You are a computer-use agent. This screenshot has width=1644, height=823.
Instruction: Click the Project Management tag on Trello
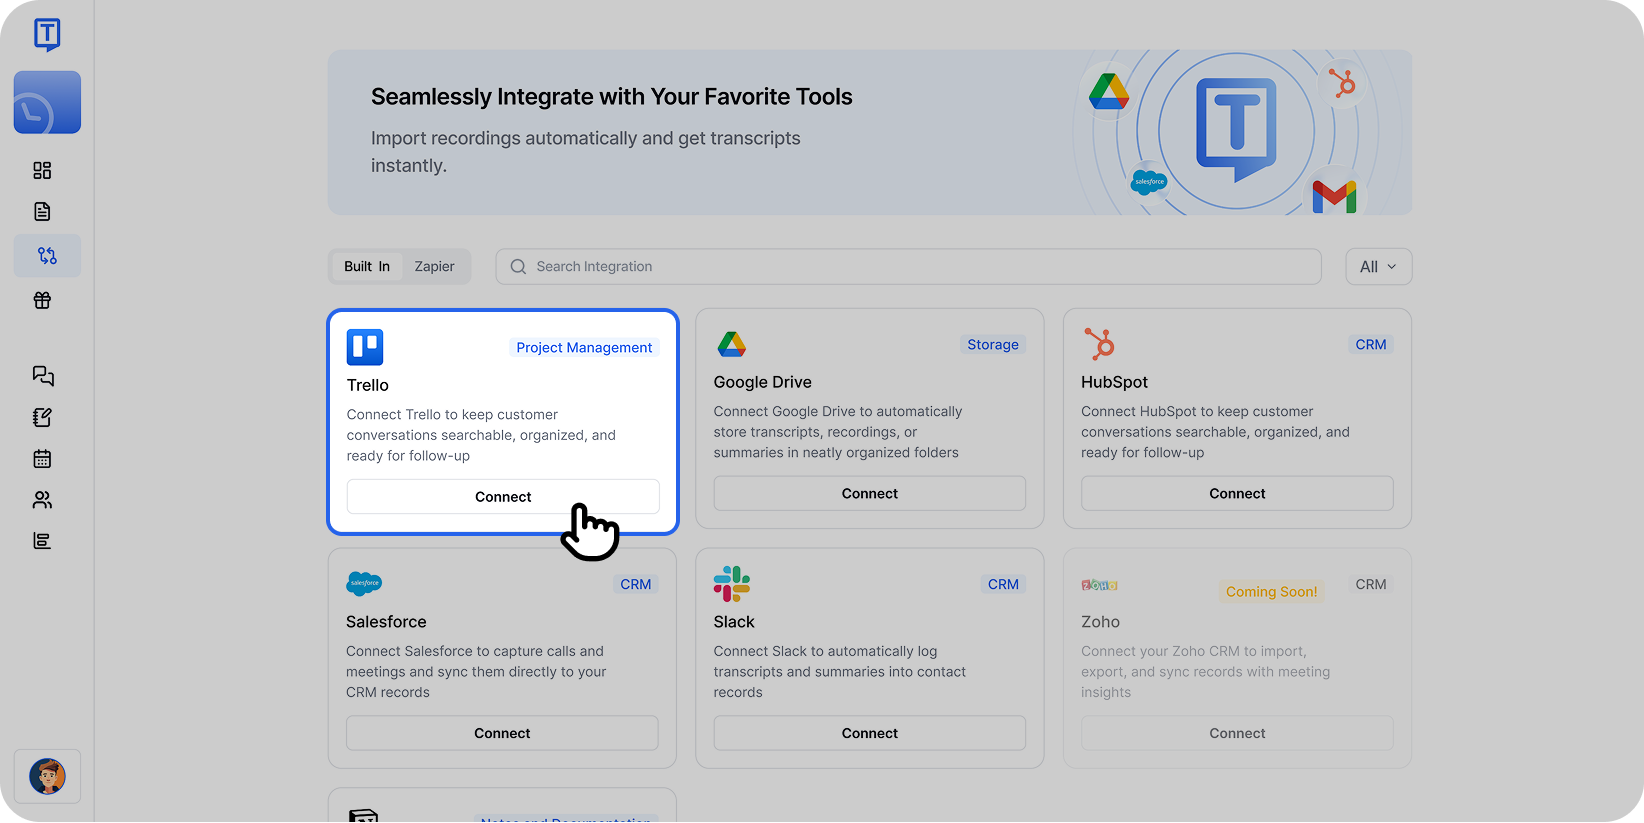tap(584, 347)
